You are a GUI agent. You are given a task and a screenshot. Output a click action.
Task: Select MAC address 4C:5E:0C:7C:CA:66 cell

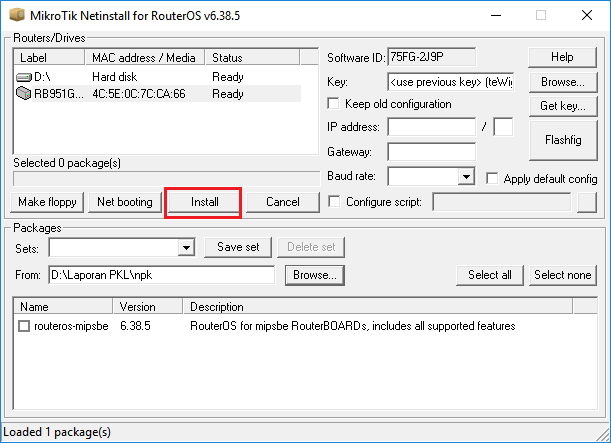coord(139,94)
